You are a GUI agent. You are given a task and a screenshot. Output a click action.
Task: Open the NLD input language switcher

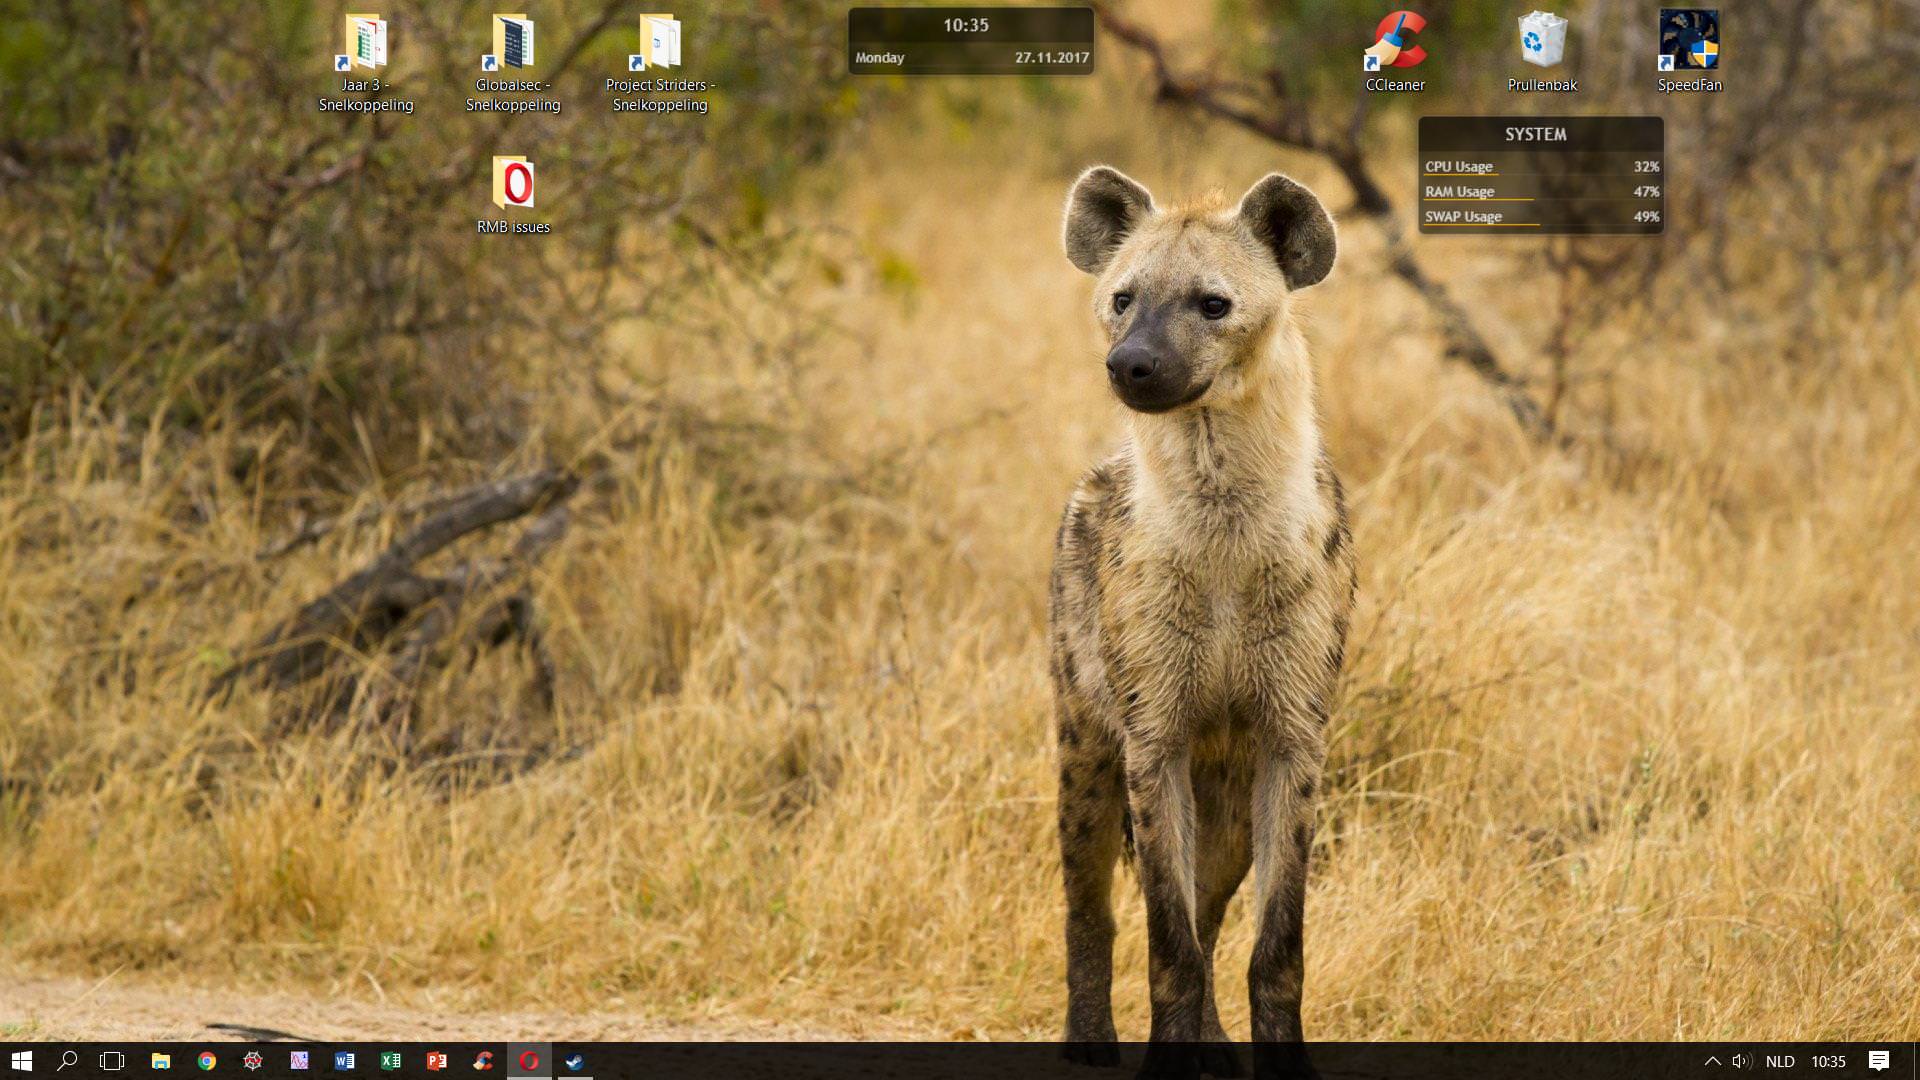pos(1780,1061)
